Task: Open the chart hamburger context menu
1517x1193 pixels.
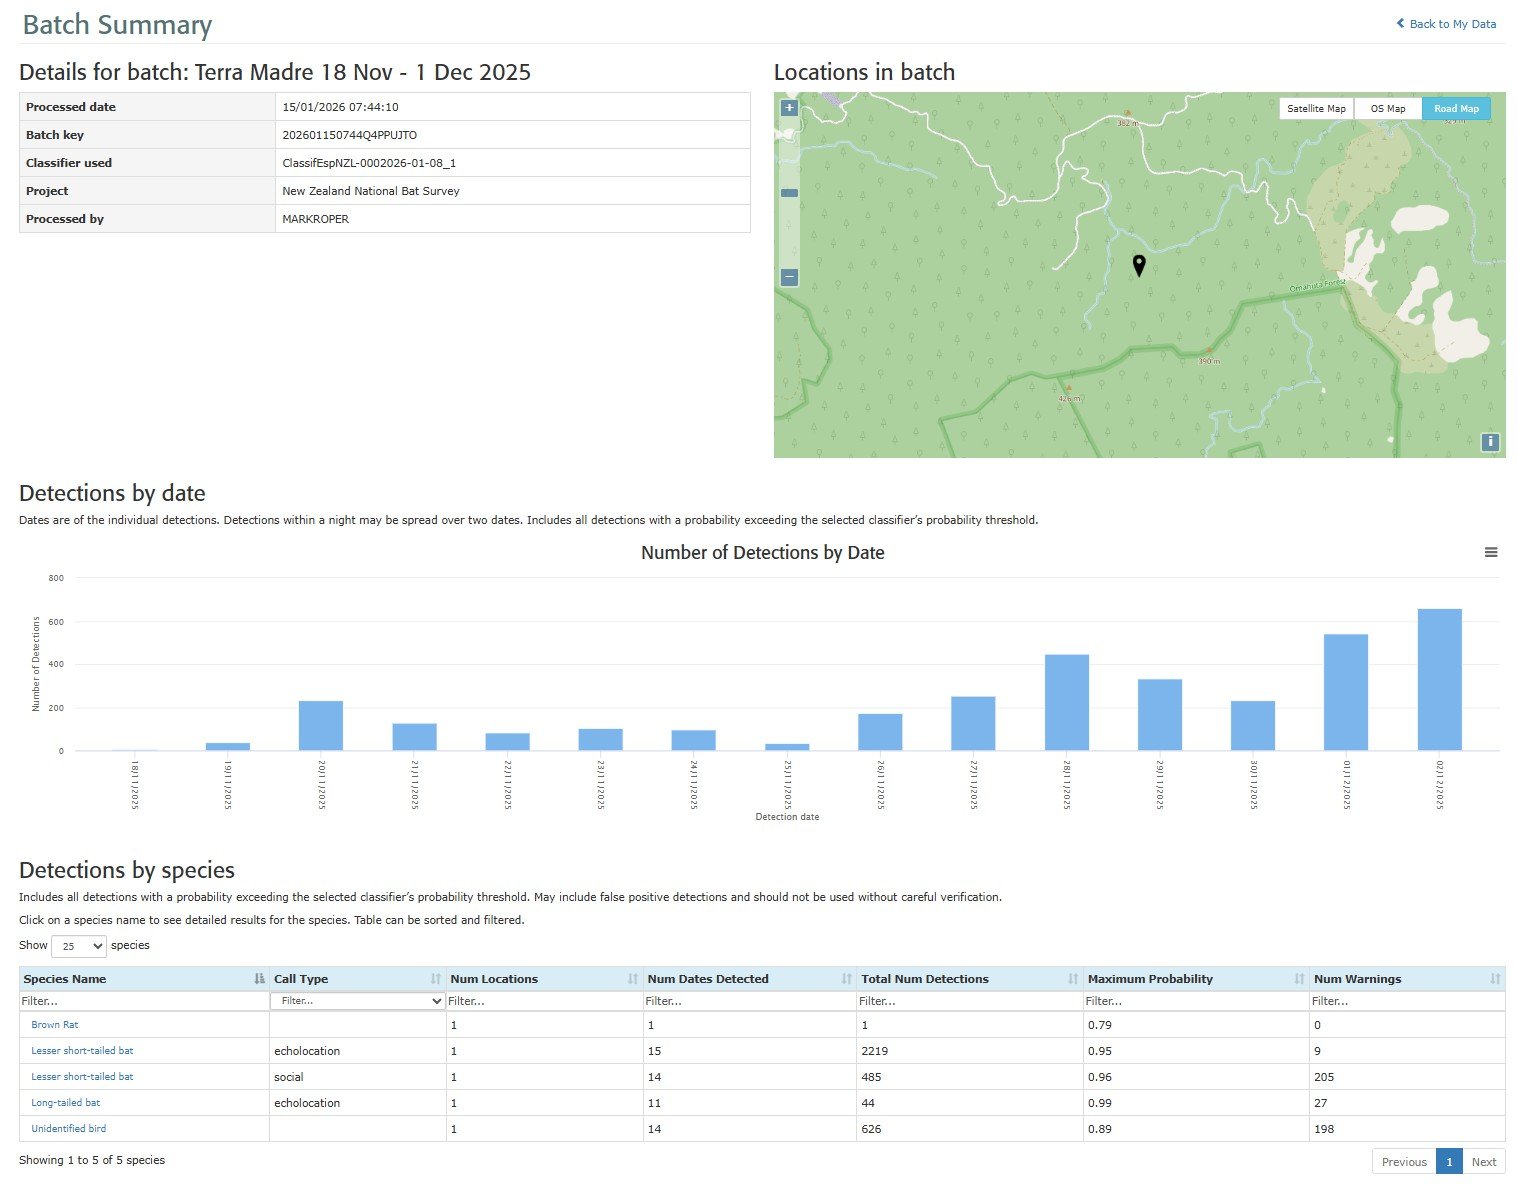Action: point(1491,552)
